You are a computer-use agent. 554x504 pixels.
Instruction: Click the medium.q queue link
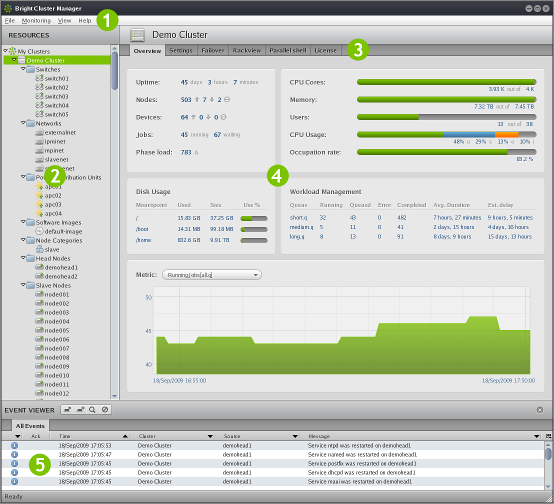[301, 227]
